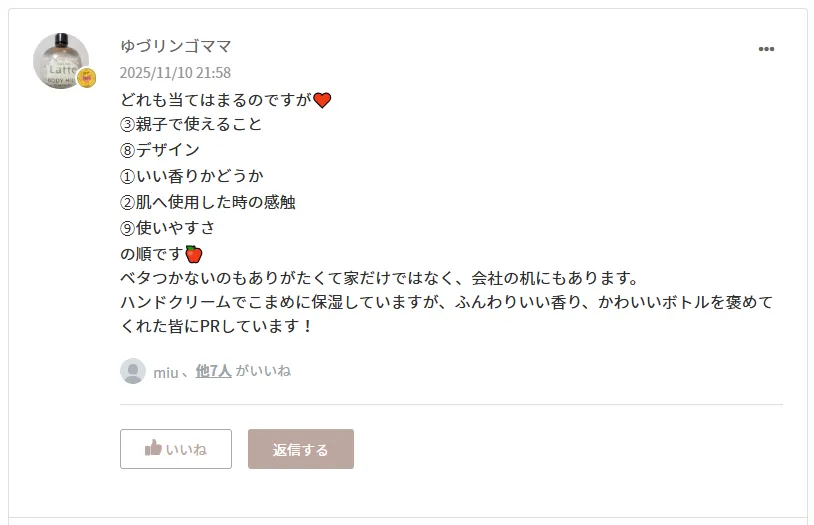Click the timestamp 2025/11/10 21:58
Screen dimensions: 814x525
point(175,73)
